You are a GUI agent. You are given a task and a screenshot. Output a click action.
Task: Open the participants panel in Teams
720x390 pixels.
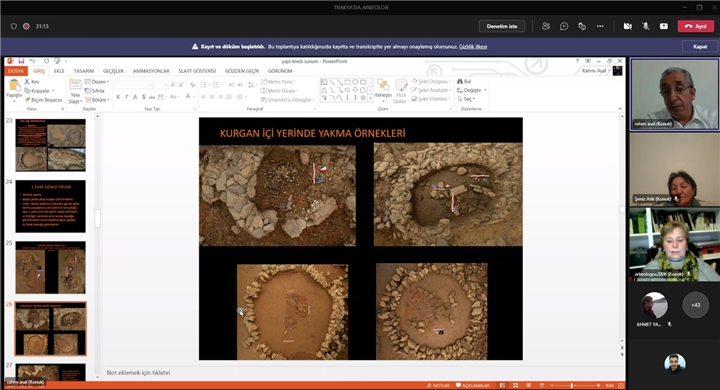546,26
